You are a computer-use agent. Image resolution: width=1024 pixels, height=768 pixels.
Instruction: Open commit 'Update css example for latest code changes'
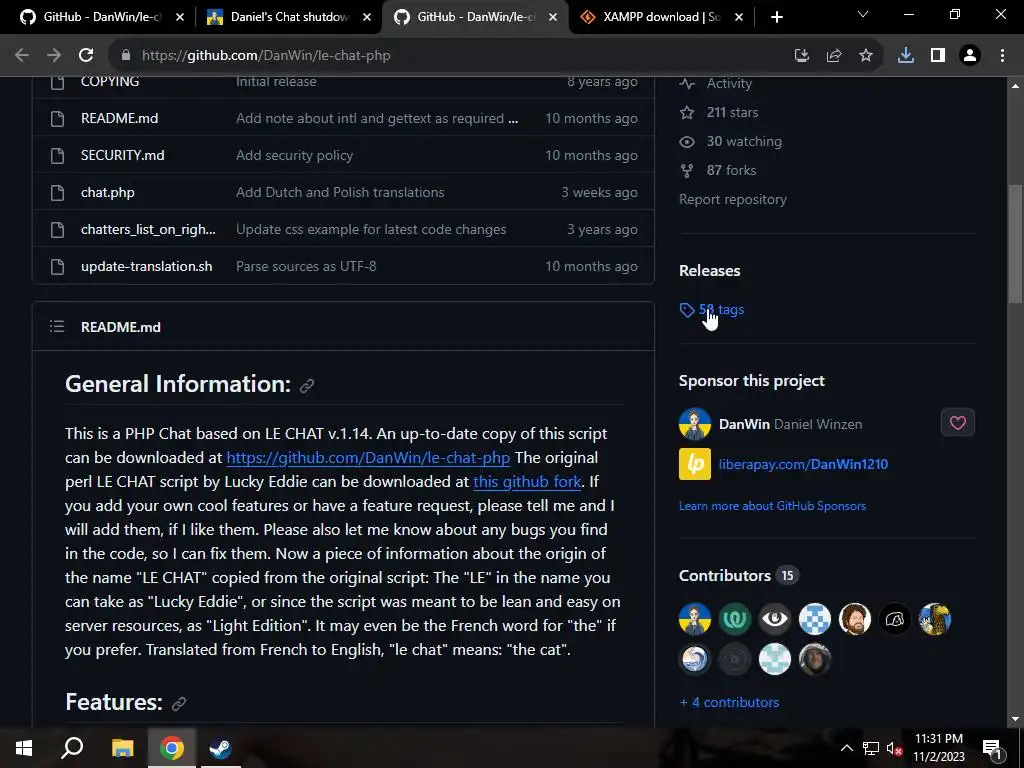point(371,229)
